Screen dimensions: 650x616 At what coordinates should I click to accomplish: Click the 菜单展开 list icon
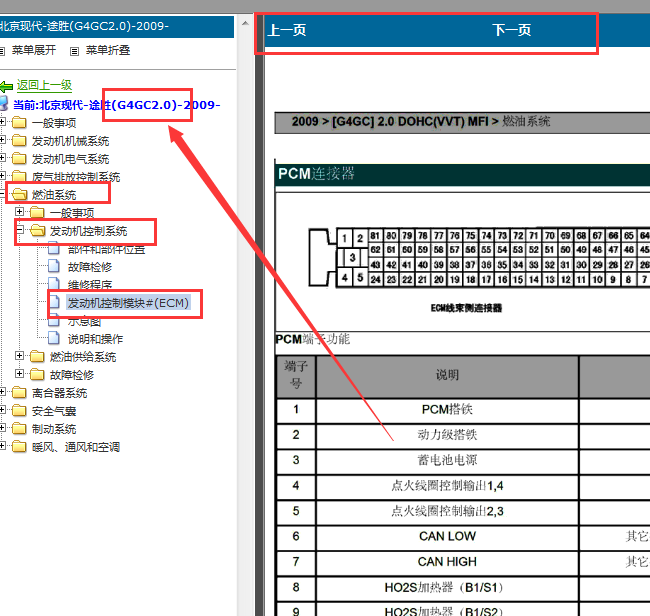2,51
